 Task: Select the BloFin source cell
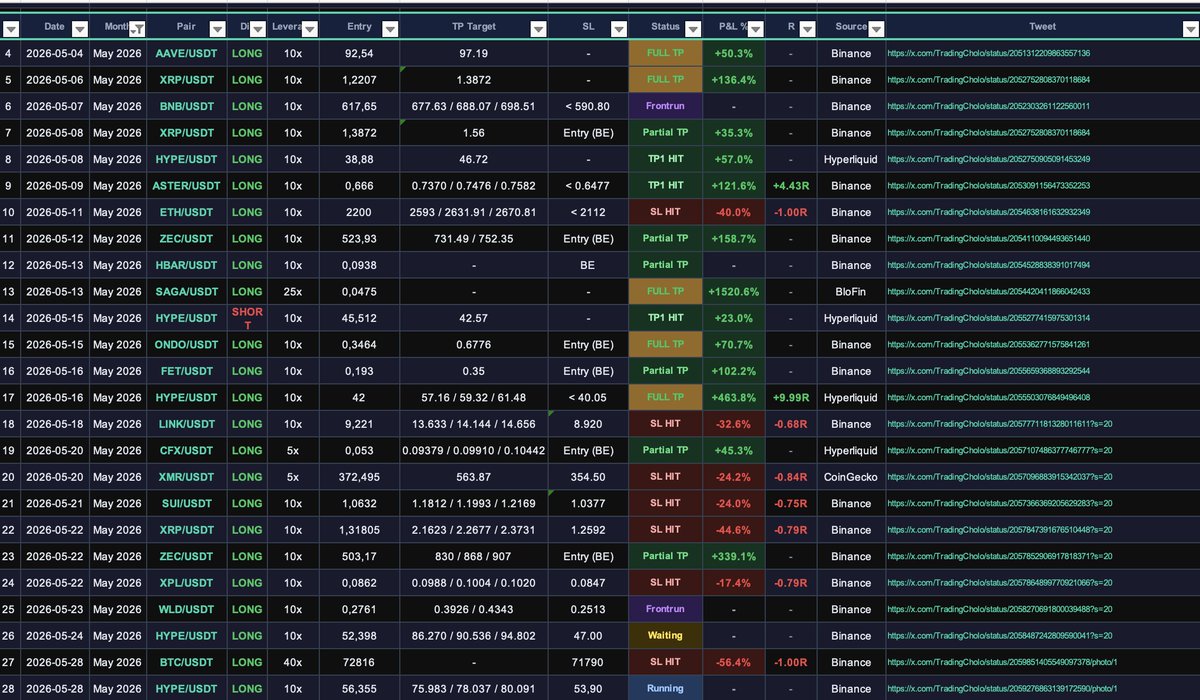(851, 292)
